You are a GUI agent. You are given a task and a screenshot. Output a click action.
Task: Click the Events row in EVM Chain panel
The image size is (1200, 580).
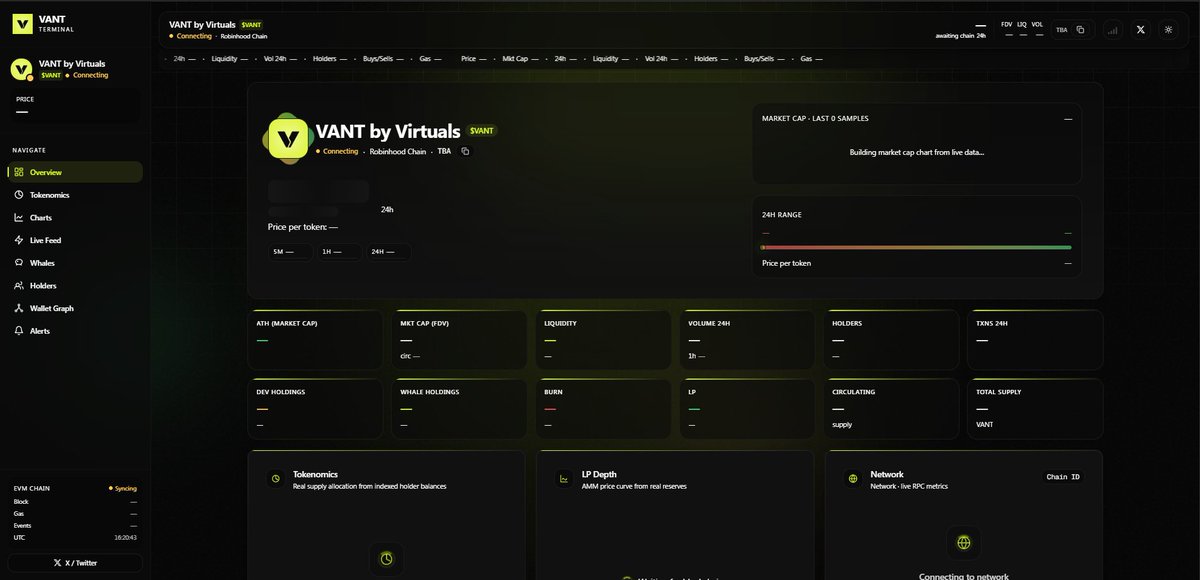(x=75, y=525)
